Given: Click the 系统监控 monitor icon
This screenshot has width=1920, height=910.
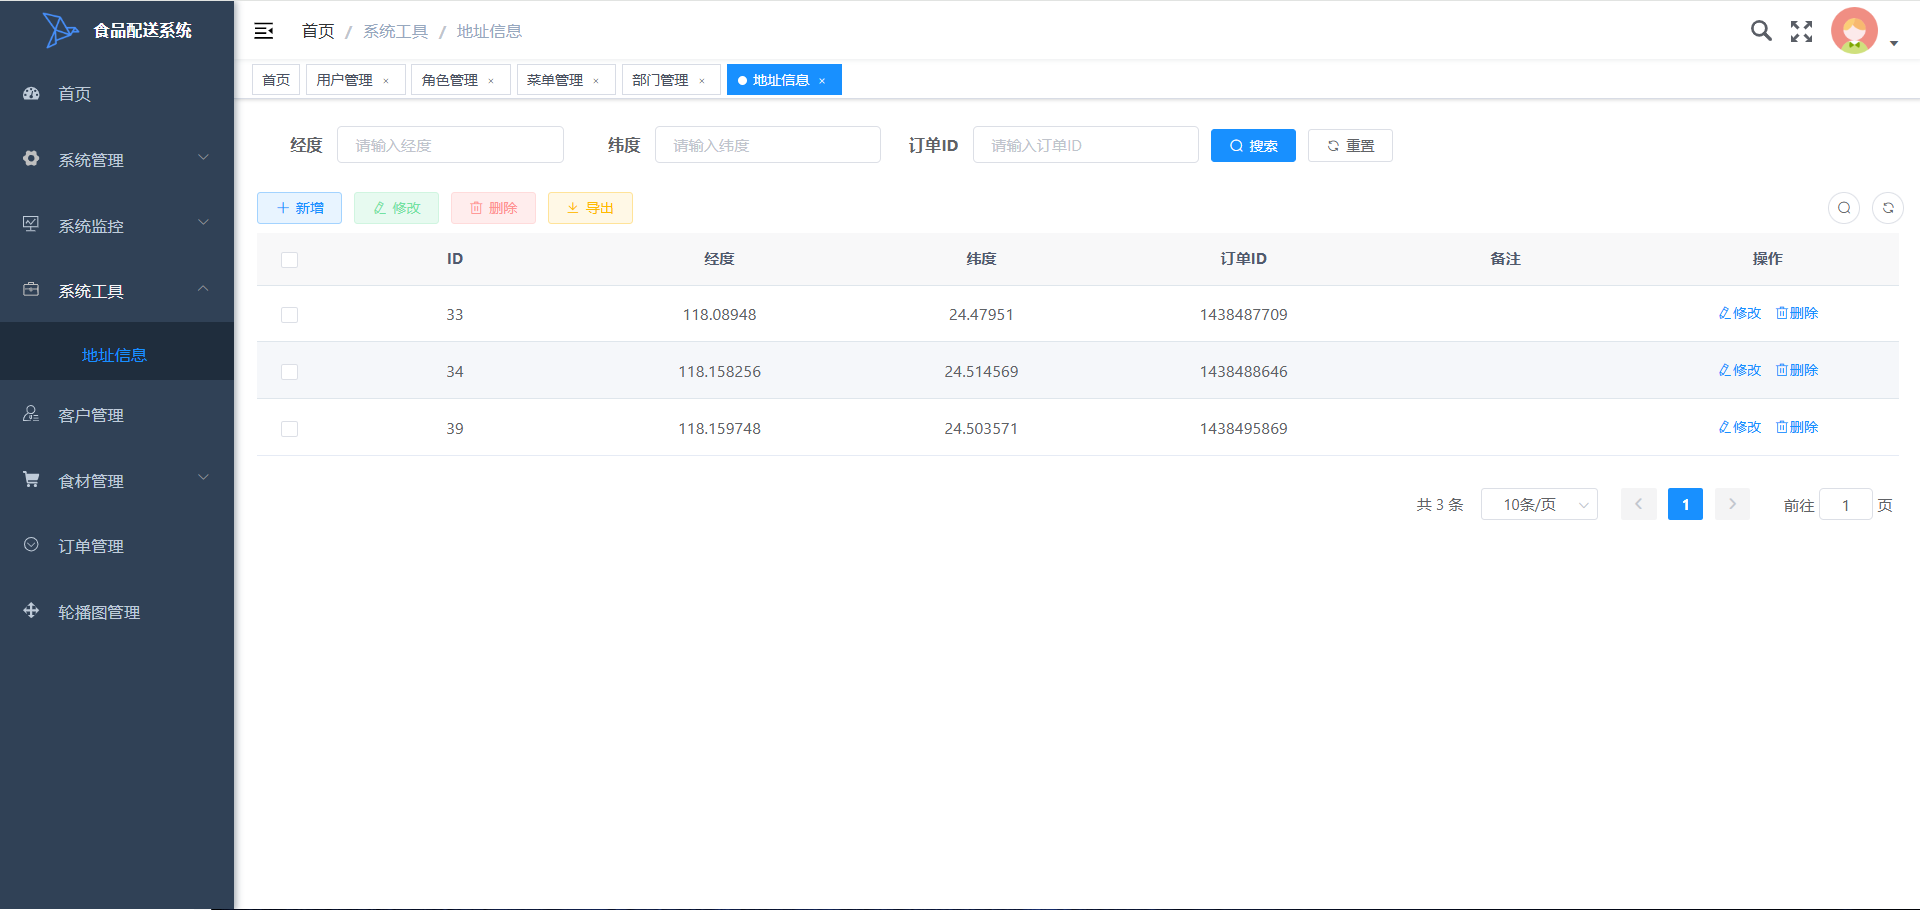Looking at the screenshot, I should (x=31, y=224).
